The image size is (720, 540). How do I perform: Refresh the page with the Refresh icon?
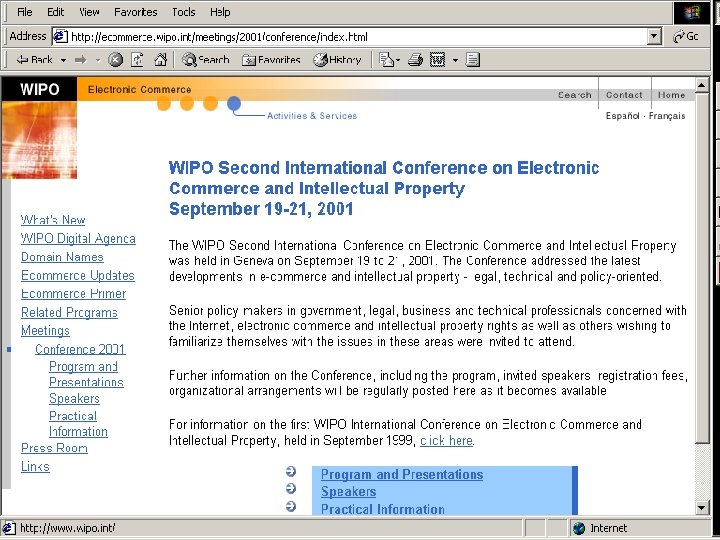tap(137, 60)
